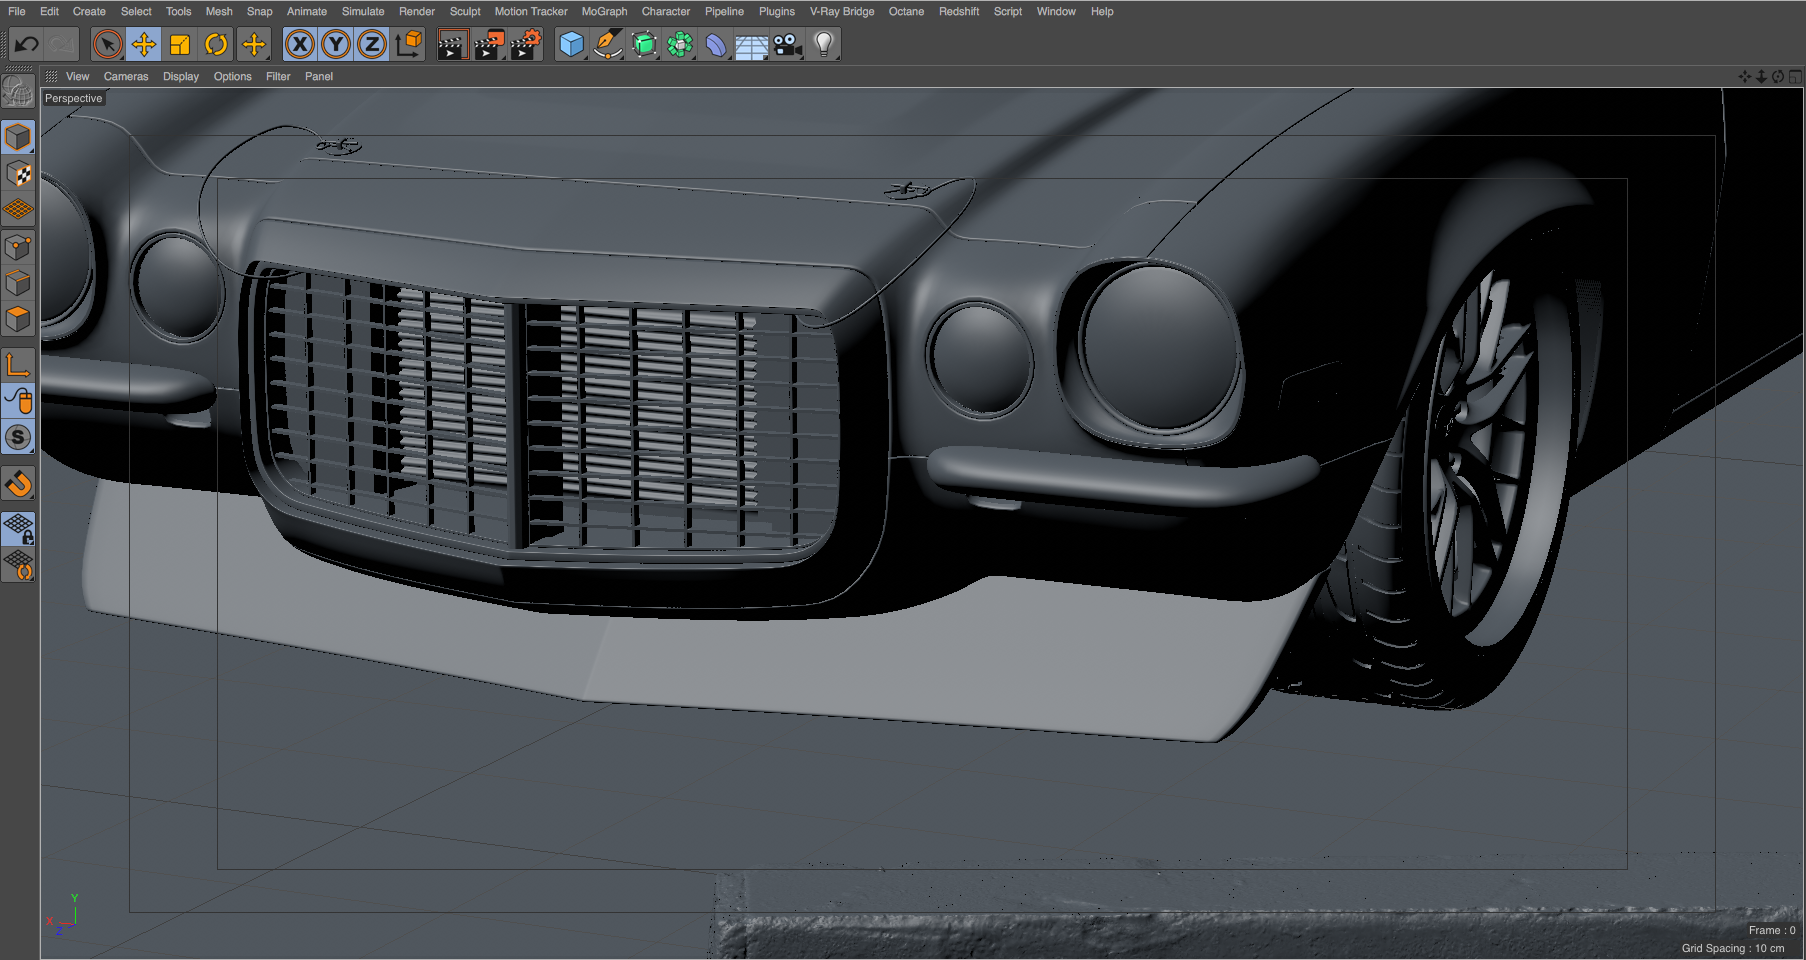Screen dimensions: 1806x960
Task: Select the Spline Pen tool
Action: click(607, 45)
